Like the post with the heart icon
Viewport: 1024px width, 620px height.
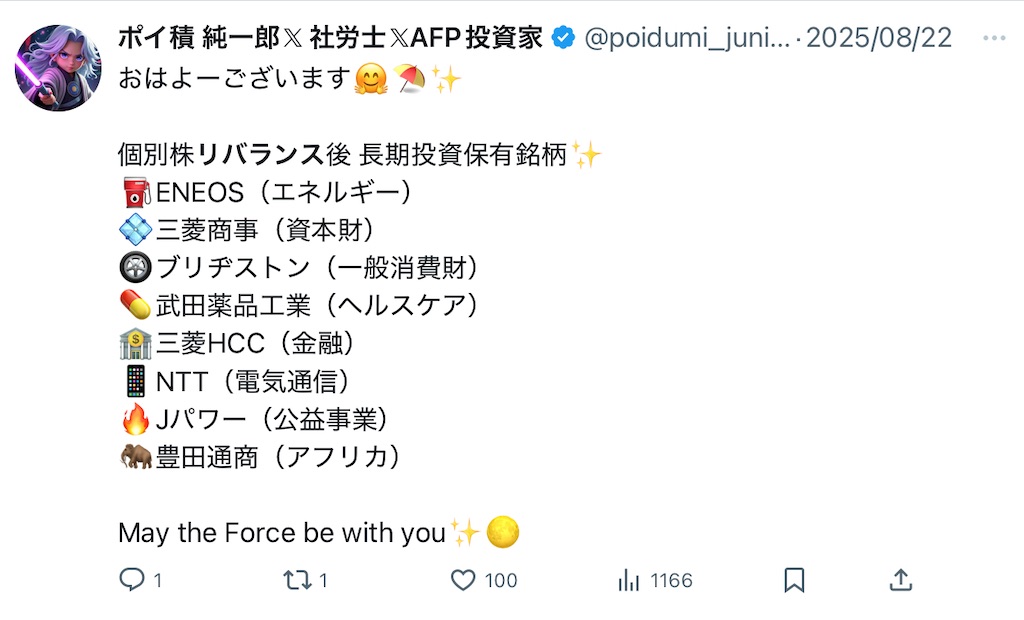point(462,580)
